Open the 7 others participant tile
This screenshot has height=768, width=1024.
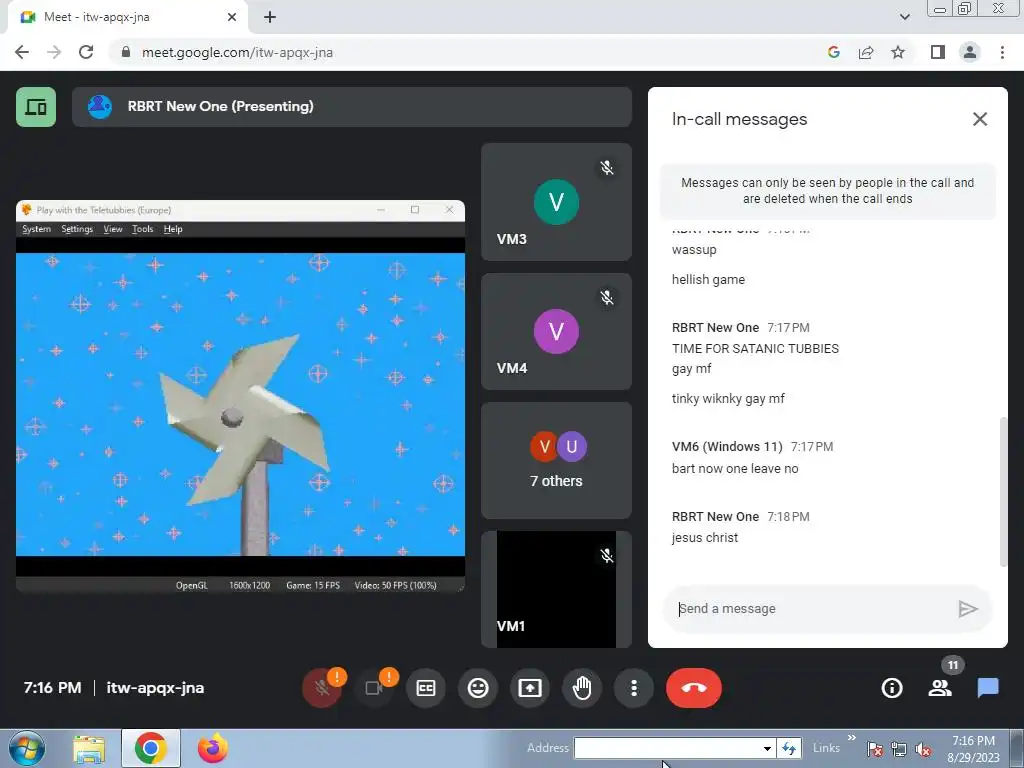[556, 460]
